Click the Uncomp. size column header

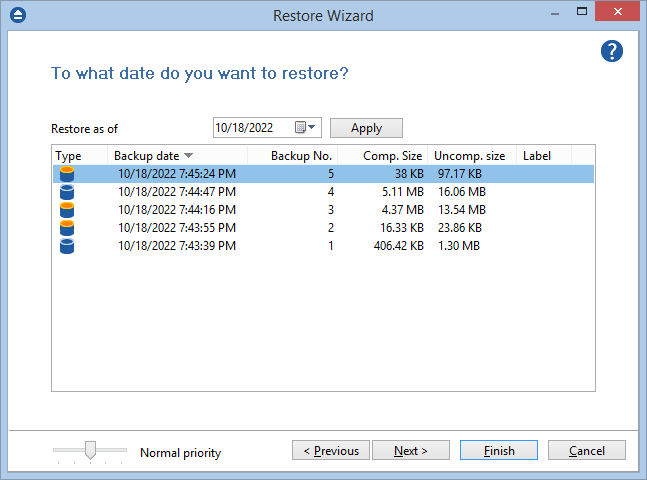coord(471,156)
